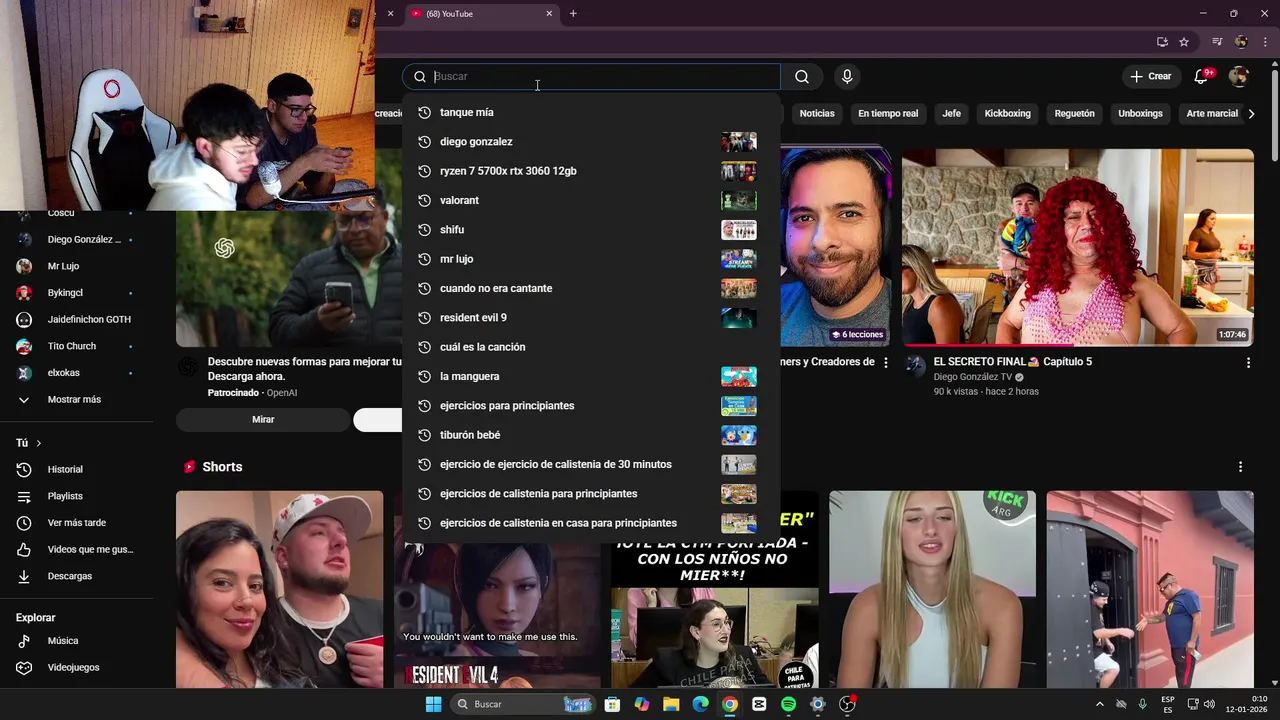Open Chrome media control icon
Viewport: 1280px width, 720px height.
[x=1217, y=42]
